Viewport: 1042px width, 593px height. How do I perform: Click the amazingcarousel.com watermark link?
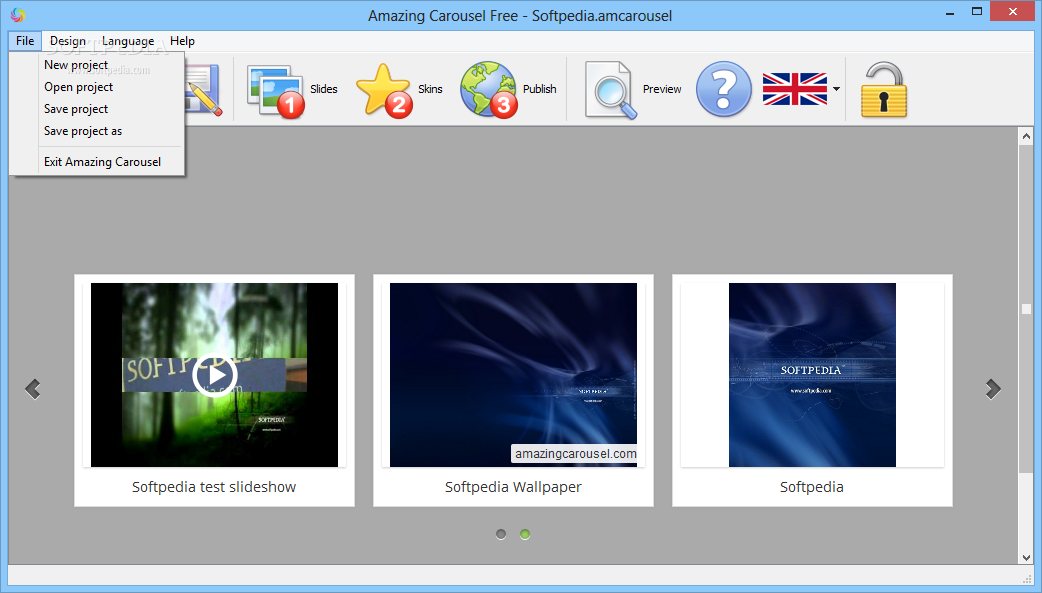[x=575, y=453]
